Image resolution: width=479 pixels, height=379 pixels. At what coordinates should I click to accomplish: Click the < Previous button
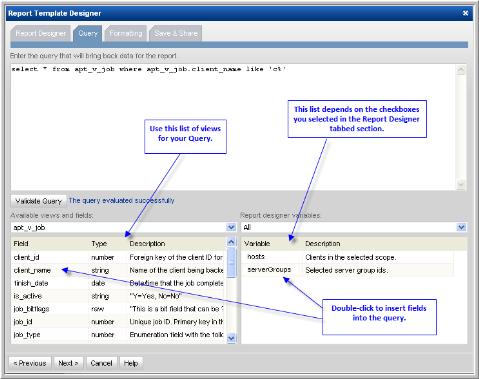pos(30,363)
